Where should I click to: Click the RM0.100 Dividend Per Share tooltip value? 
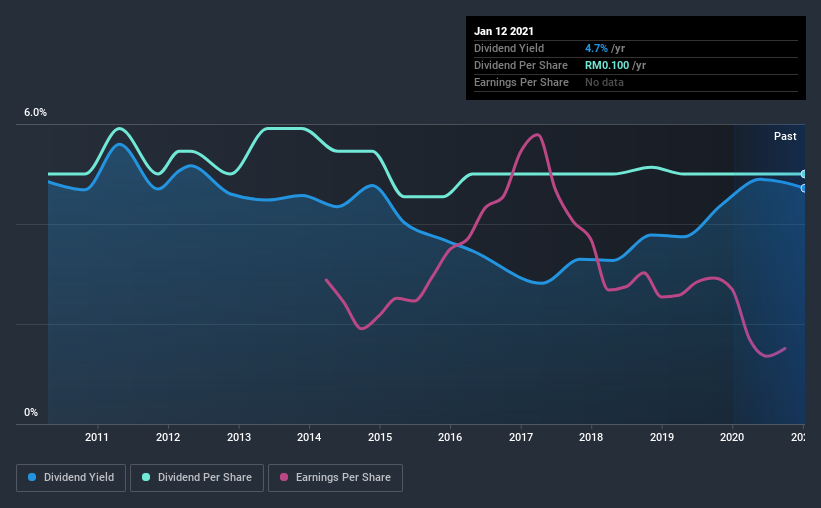(607, 65)
